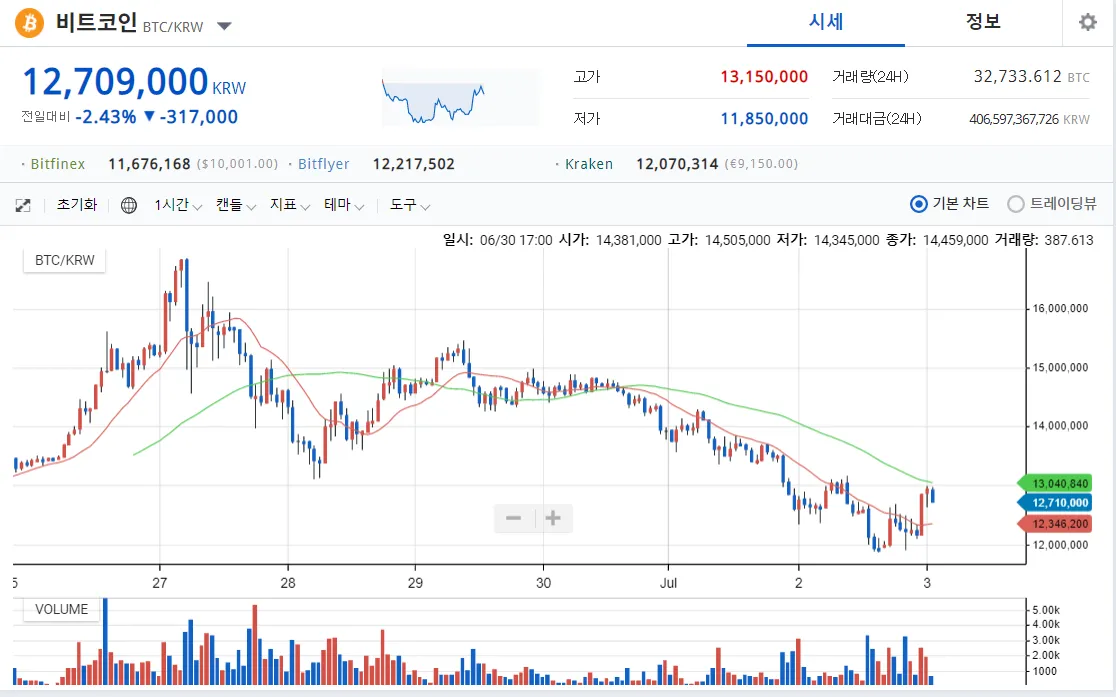Open the settings gear icon
This screenshot has height=697, width=1116.
click(1087, 23)
